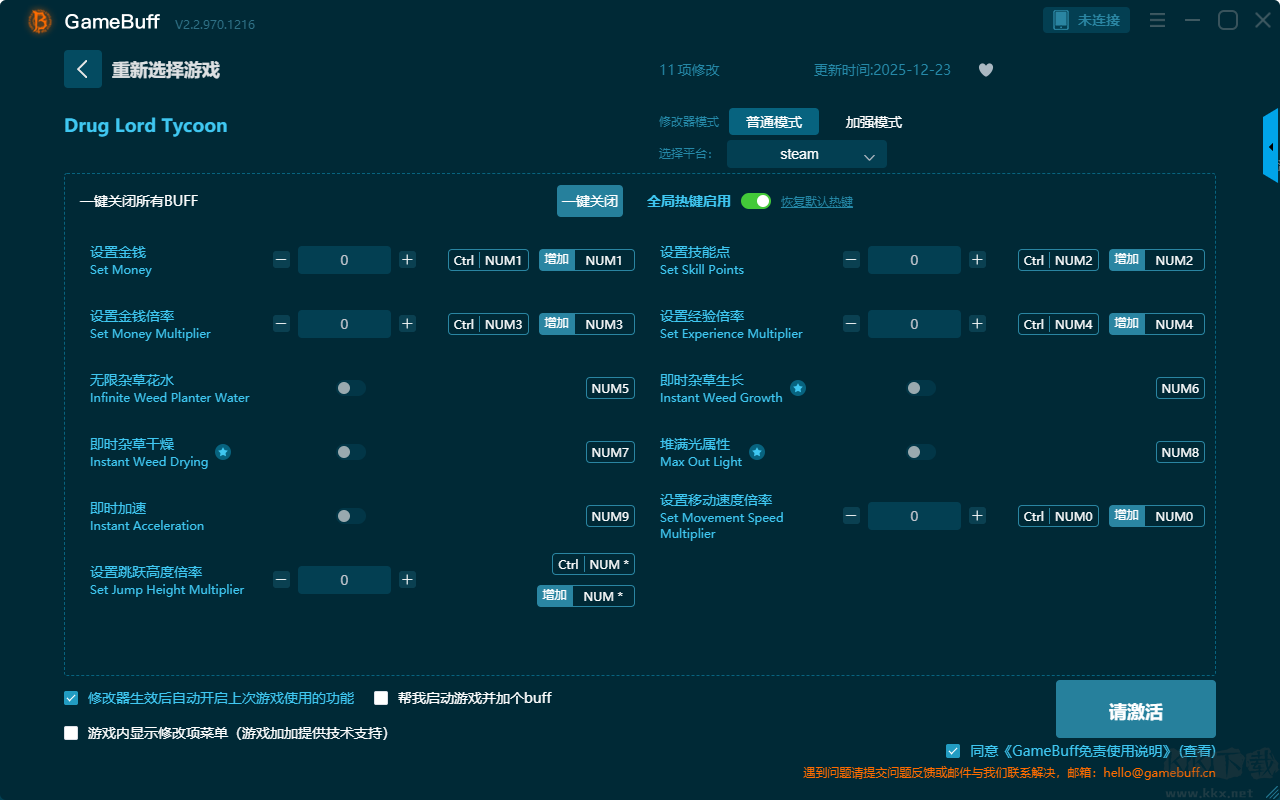Click the GameBuff logo icon
Viewport: 1280px width, 800px height.
(39, 21)
